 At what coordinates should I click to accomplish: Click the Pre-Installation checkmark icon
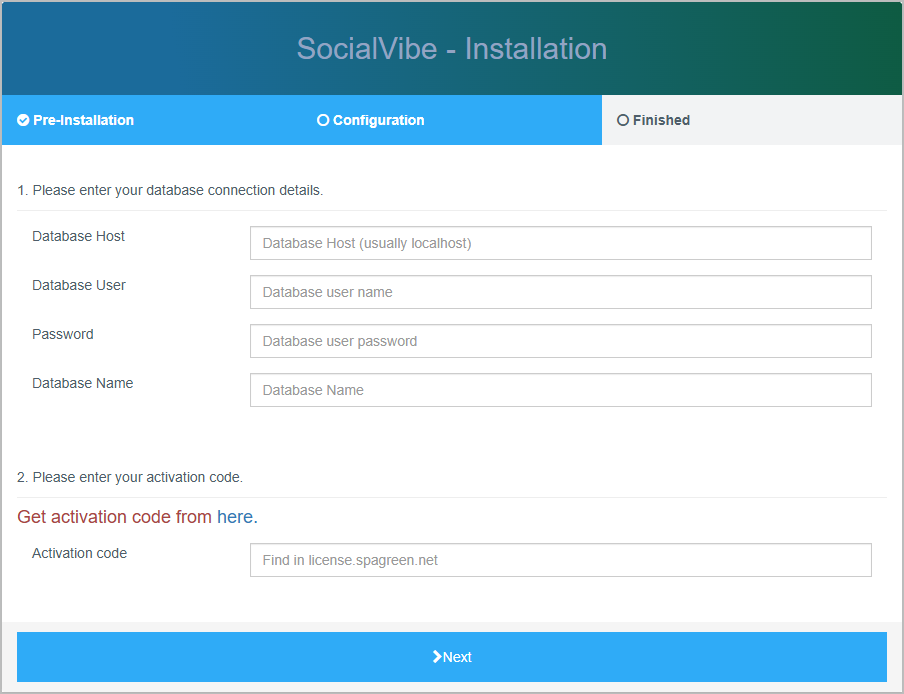point(23,120)
